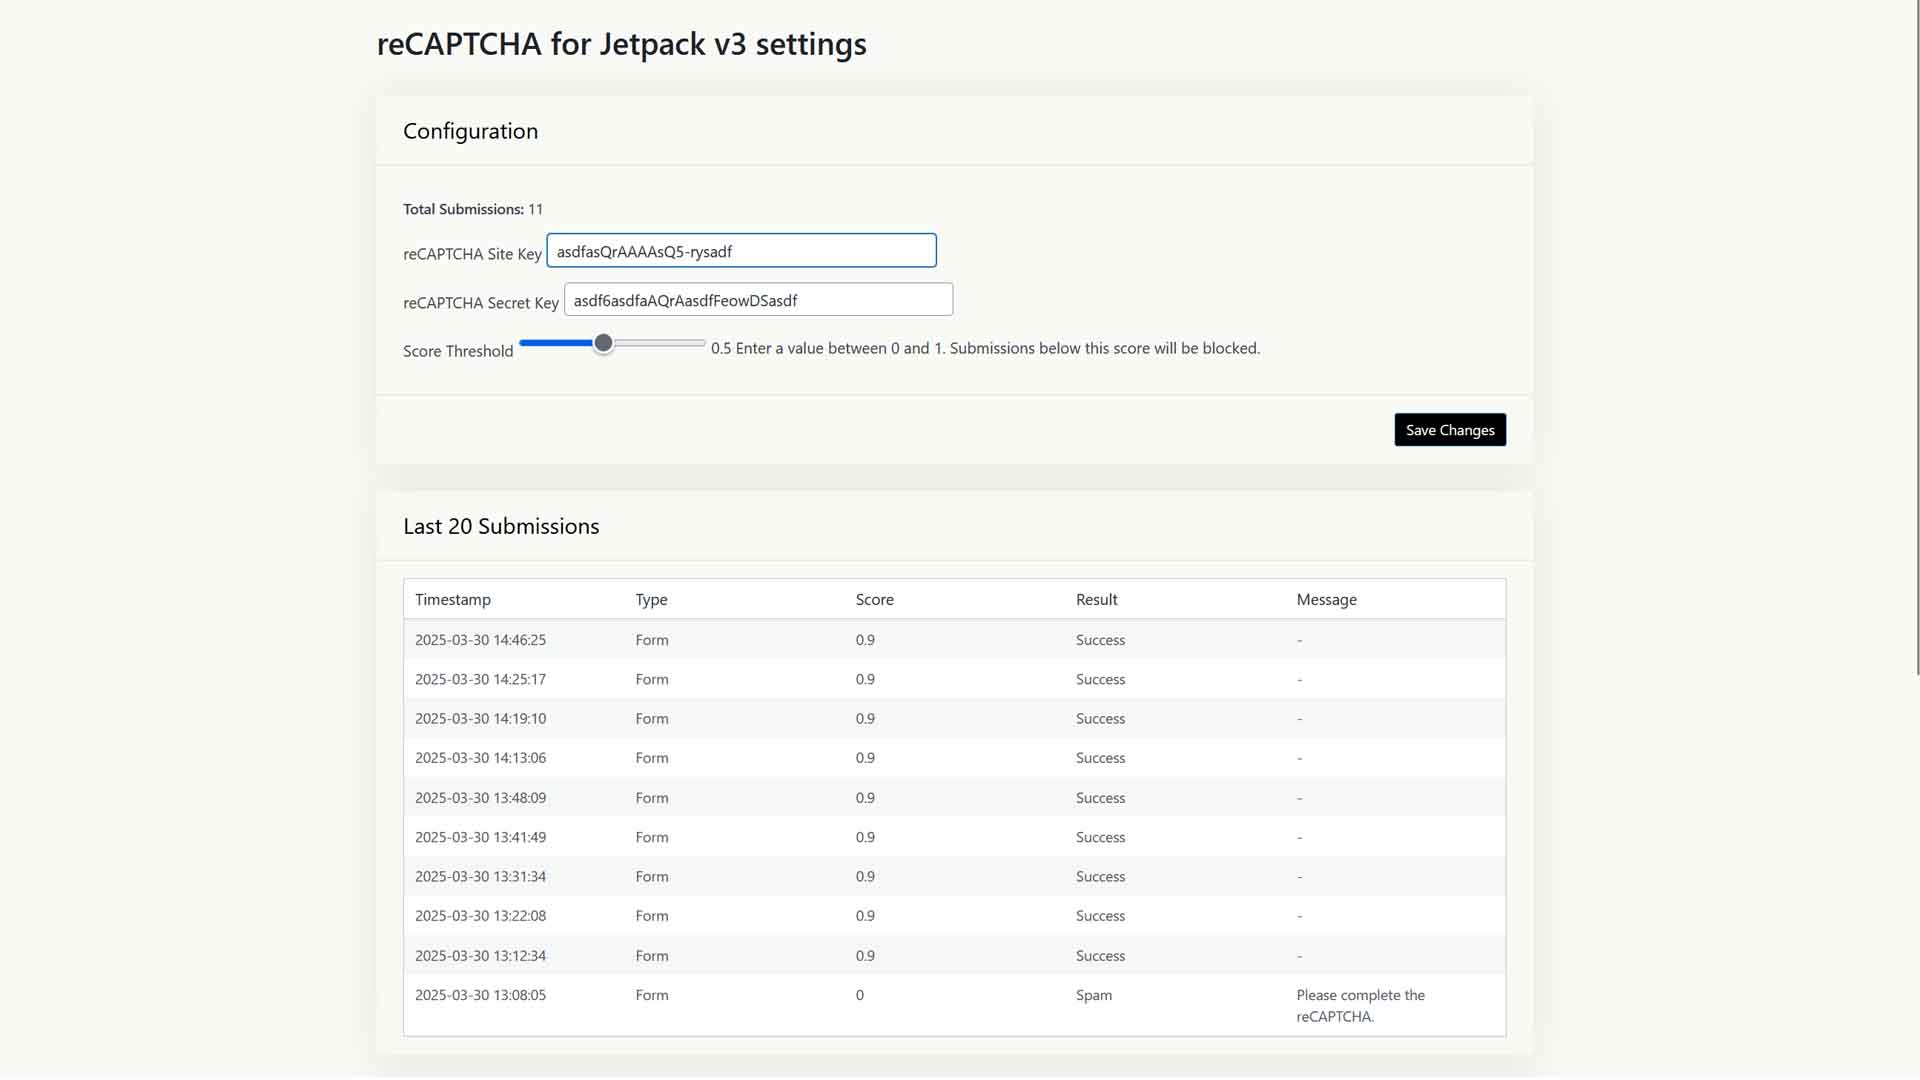Click score 0.9 in the 14:25:17 row
Screen dimensions: 1920x1080
[865, 679]
